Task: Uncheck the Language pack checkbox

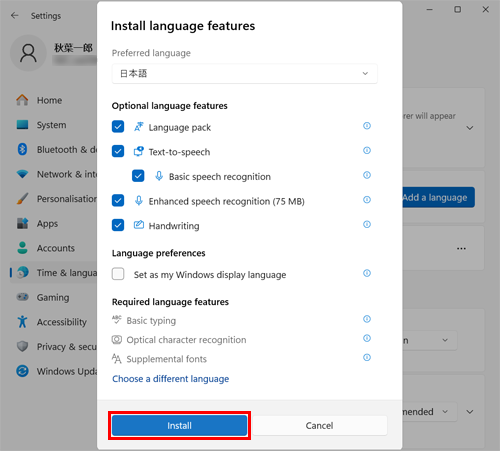Action: coord(118,127)
